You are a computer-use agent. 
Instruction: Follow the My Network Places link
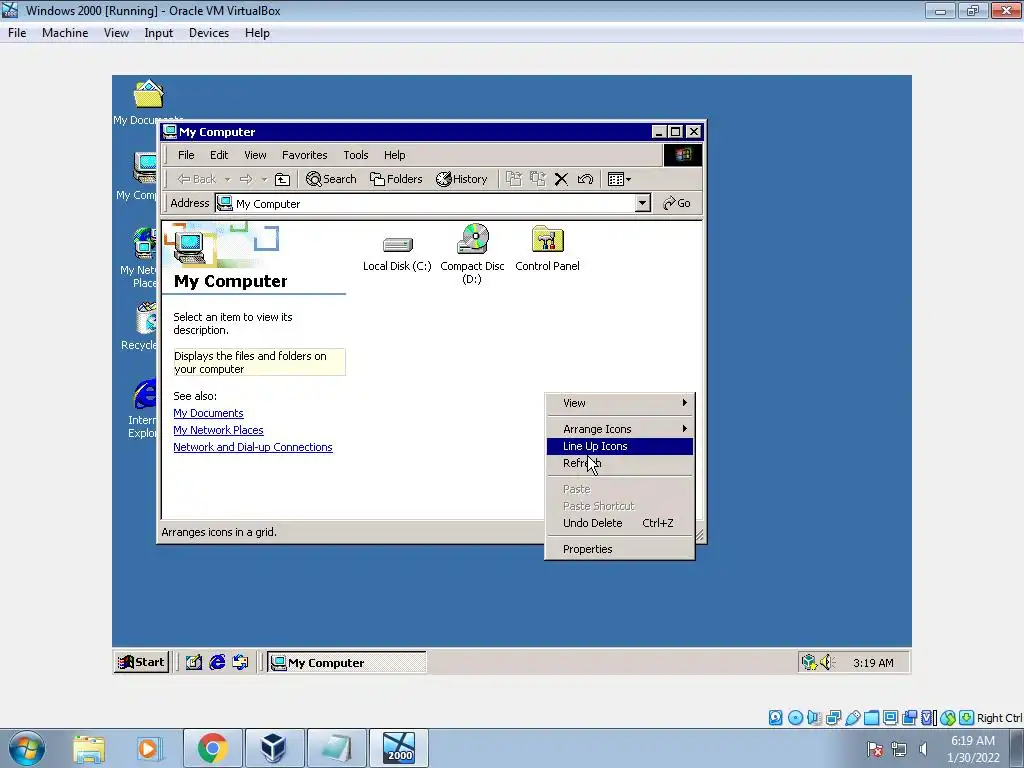[218, 430]
